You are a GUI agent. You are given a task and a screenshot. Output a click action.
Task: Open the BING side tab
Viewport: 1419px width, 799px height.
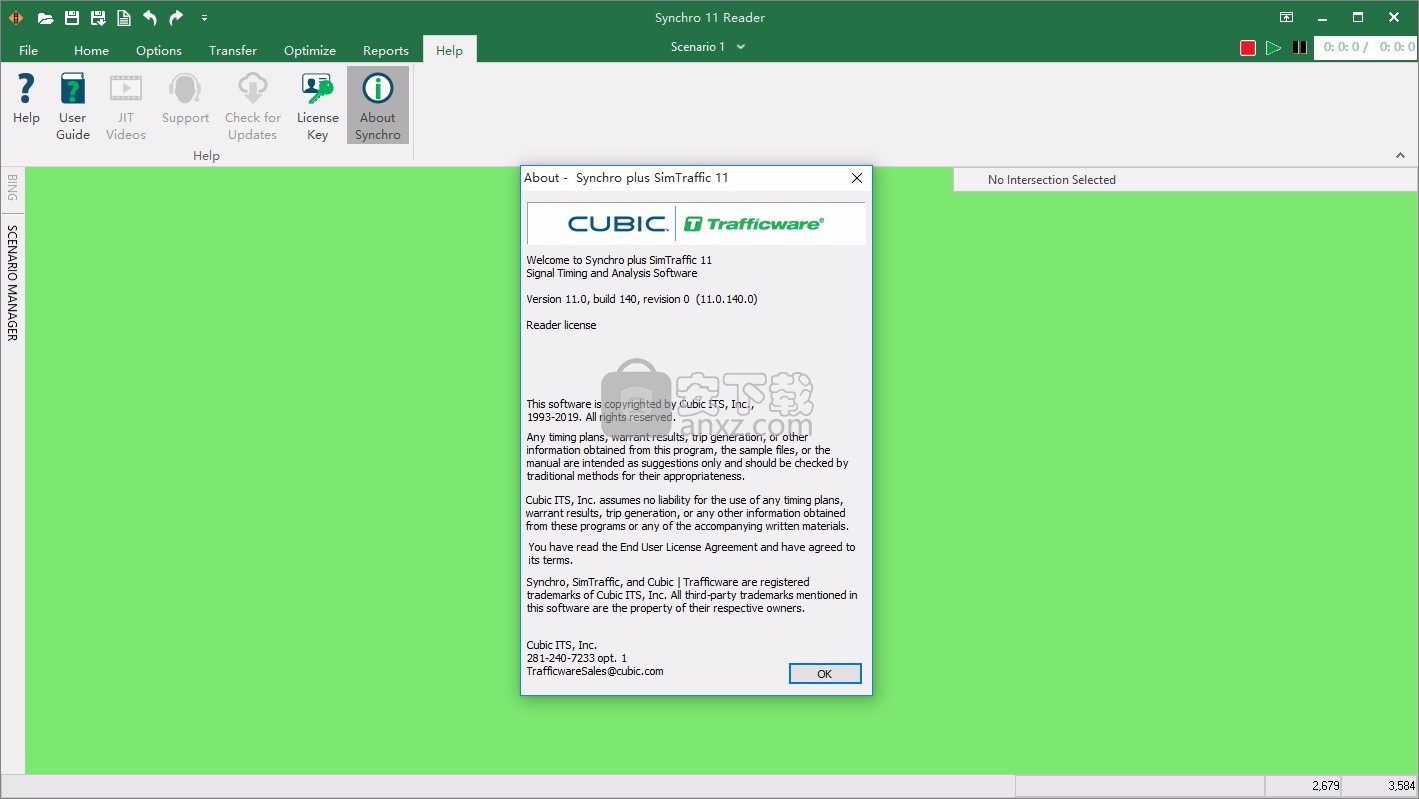pyautogui.click(x=12, y=187)
